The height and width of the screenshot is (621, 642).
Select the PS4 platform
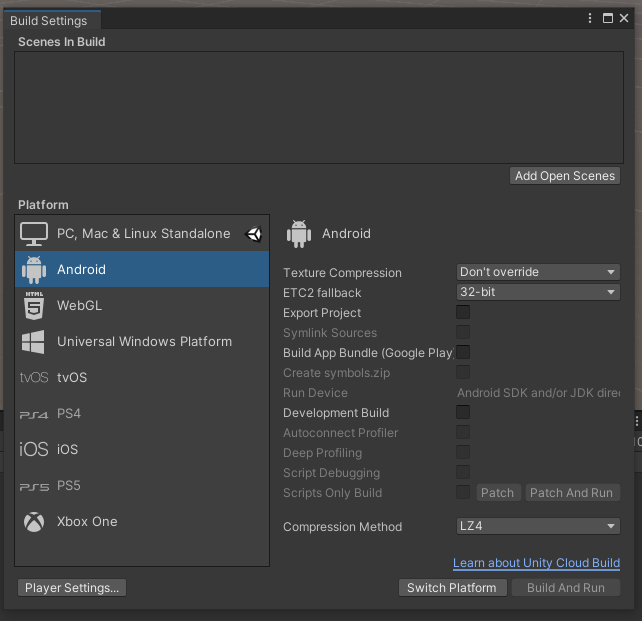click(142, 413)
